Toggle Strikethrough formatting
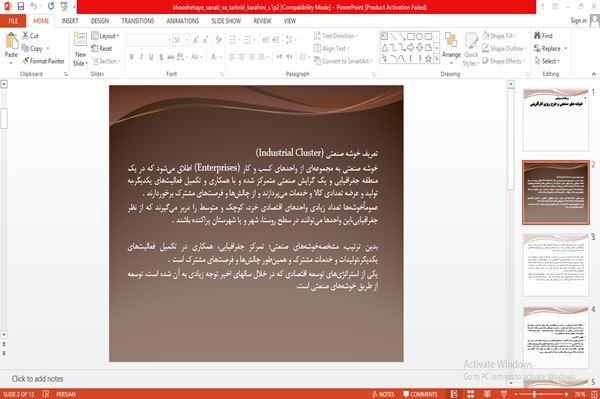 pos(171,57)
